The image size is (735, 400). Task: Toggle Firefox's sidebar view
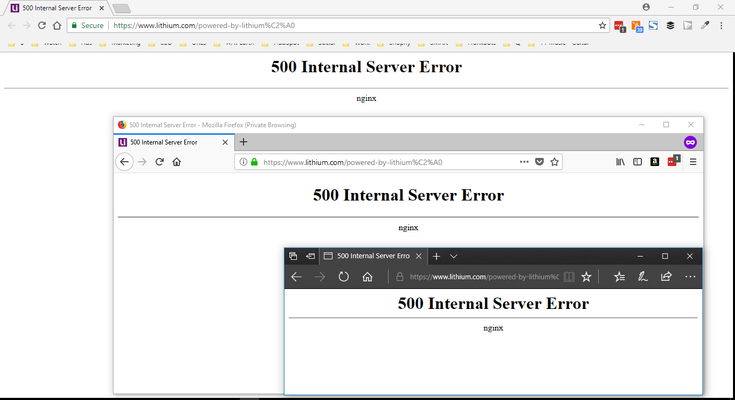pos(638,162)
